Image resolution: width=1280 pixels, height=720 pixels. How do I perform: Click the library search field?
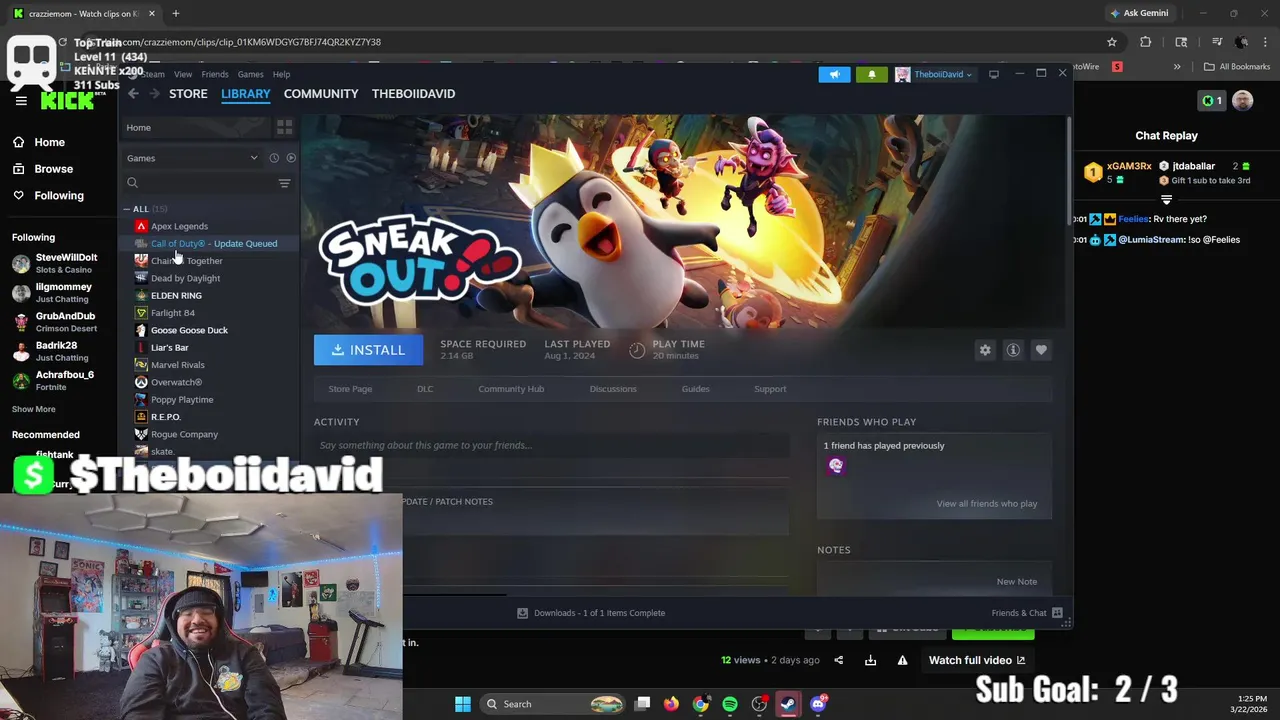pos(197,183)
